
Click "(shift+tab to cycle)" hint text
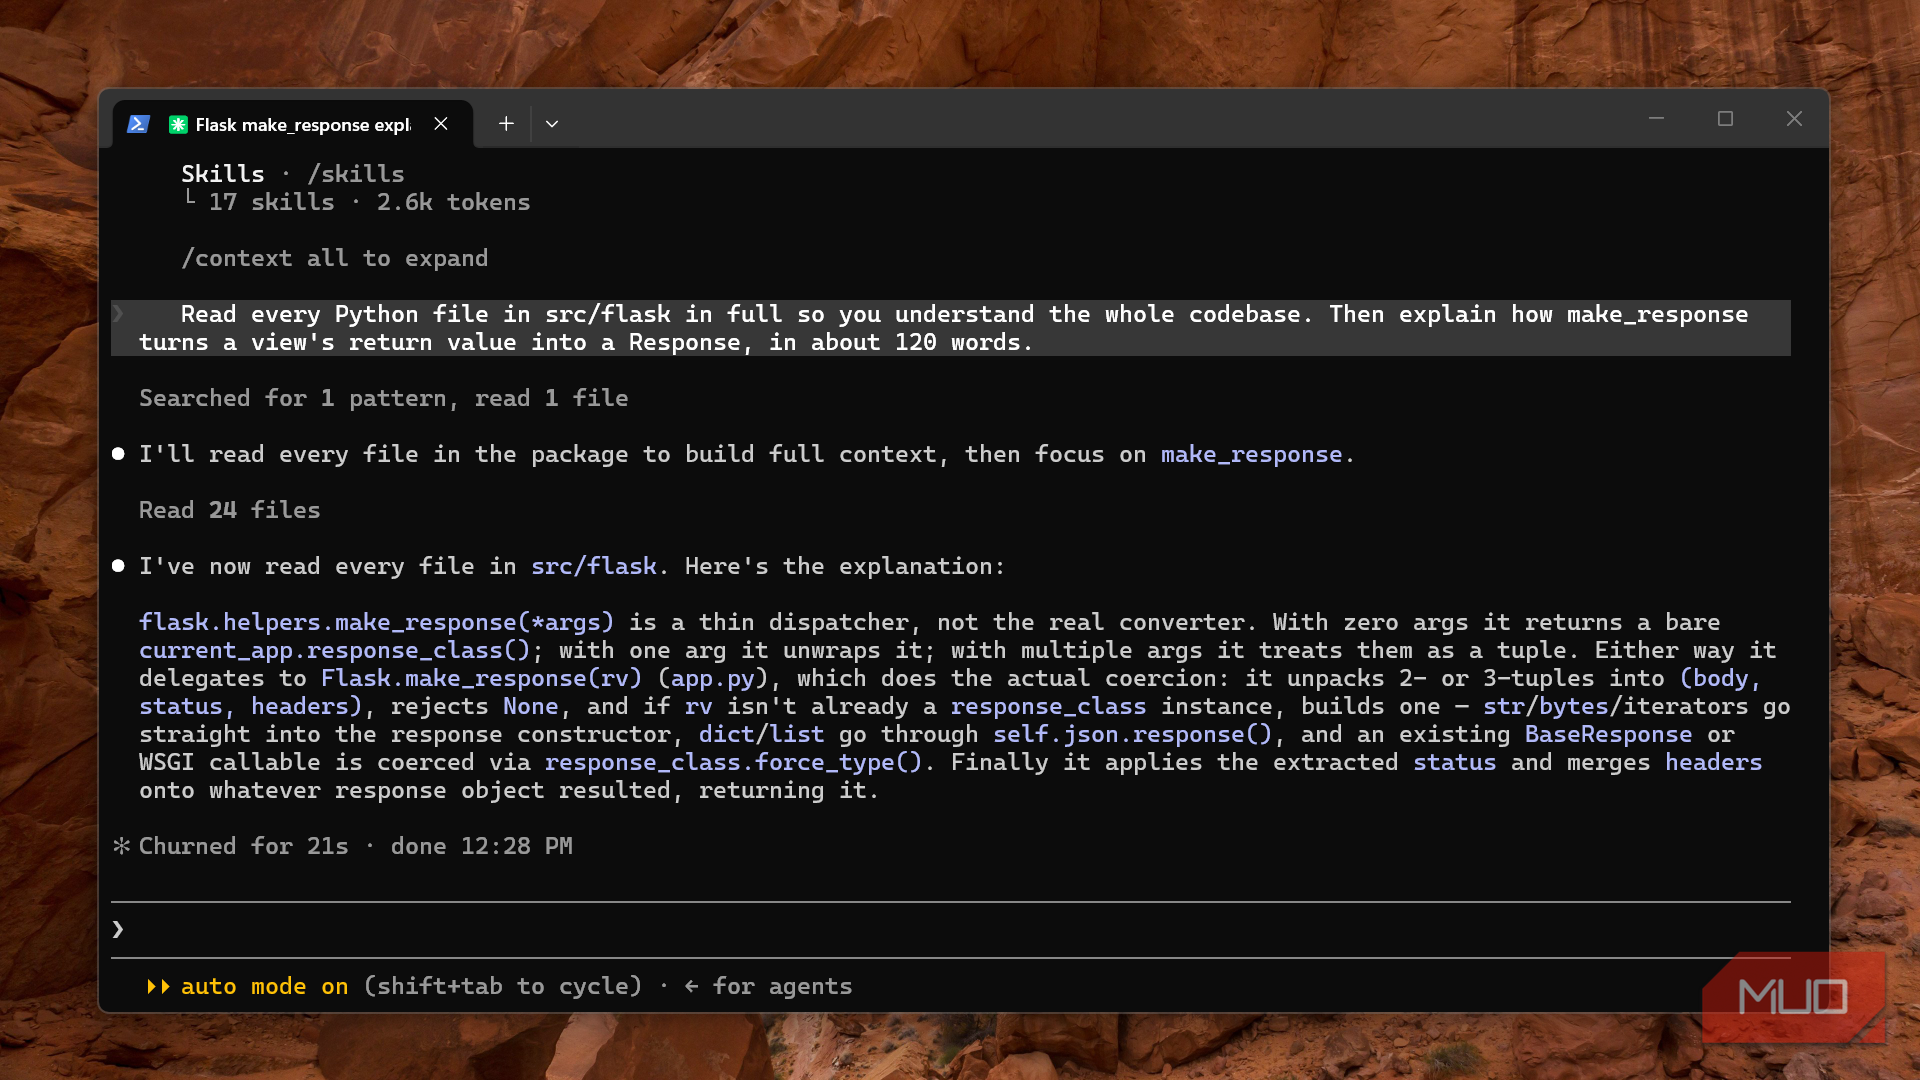[502, 986]
